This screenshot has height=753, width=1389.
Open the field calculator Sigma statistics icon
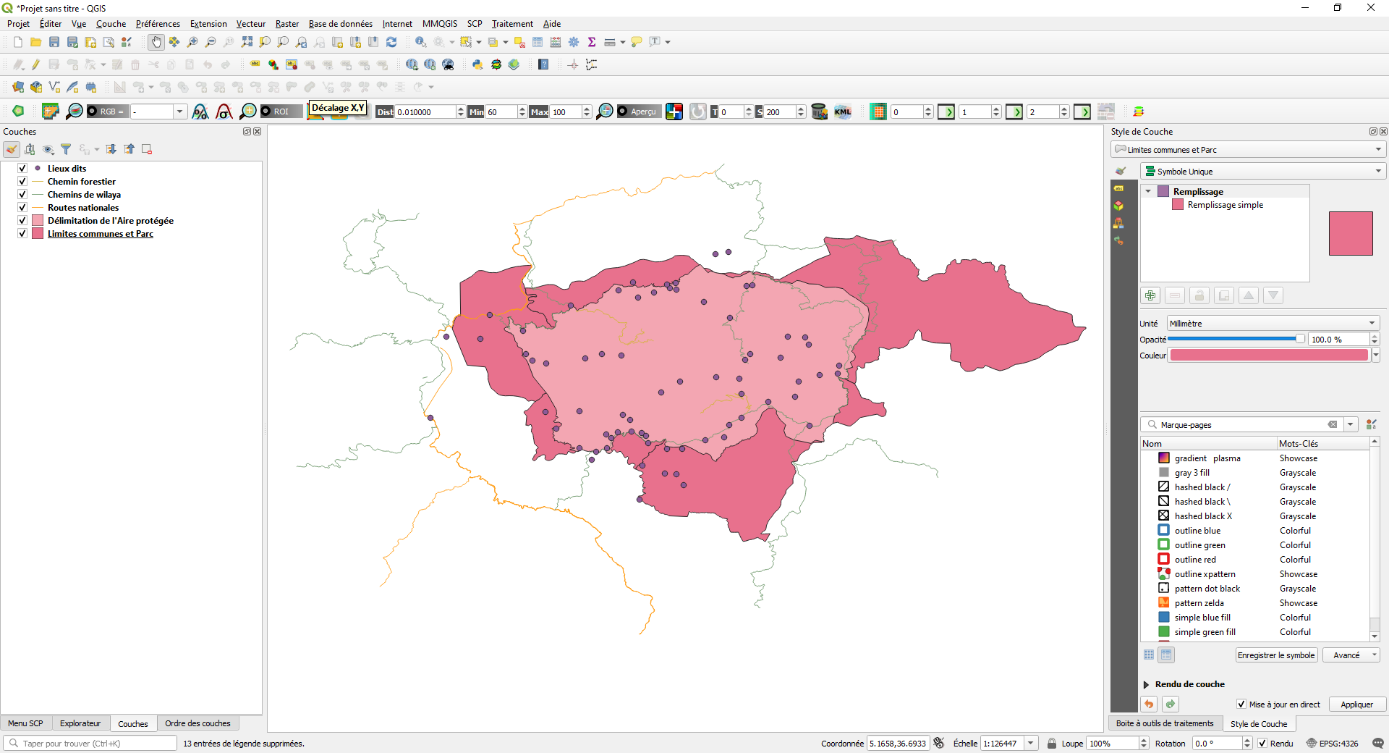(591, 42)
